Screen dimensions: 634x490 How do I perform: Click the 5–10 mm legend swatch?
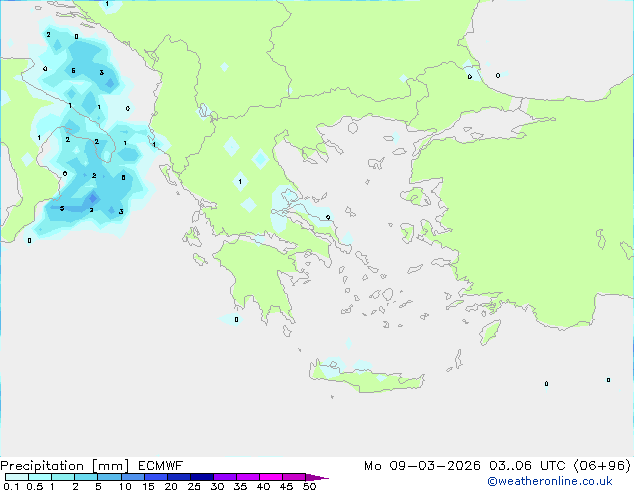coord(109,477)
